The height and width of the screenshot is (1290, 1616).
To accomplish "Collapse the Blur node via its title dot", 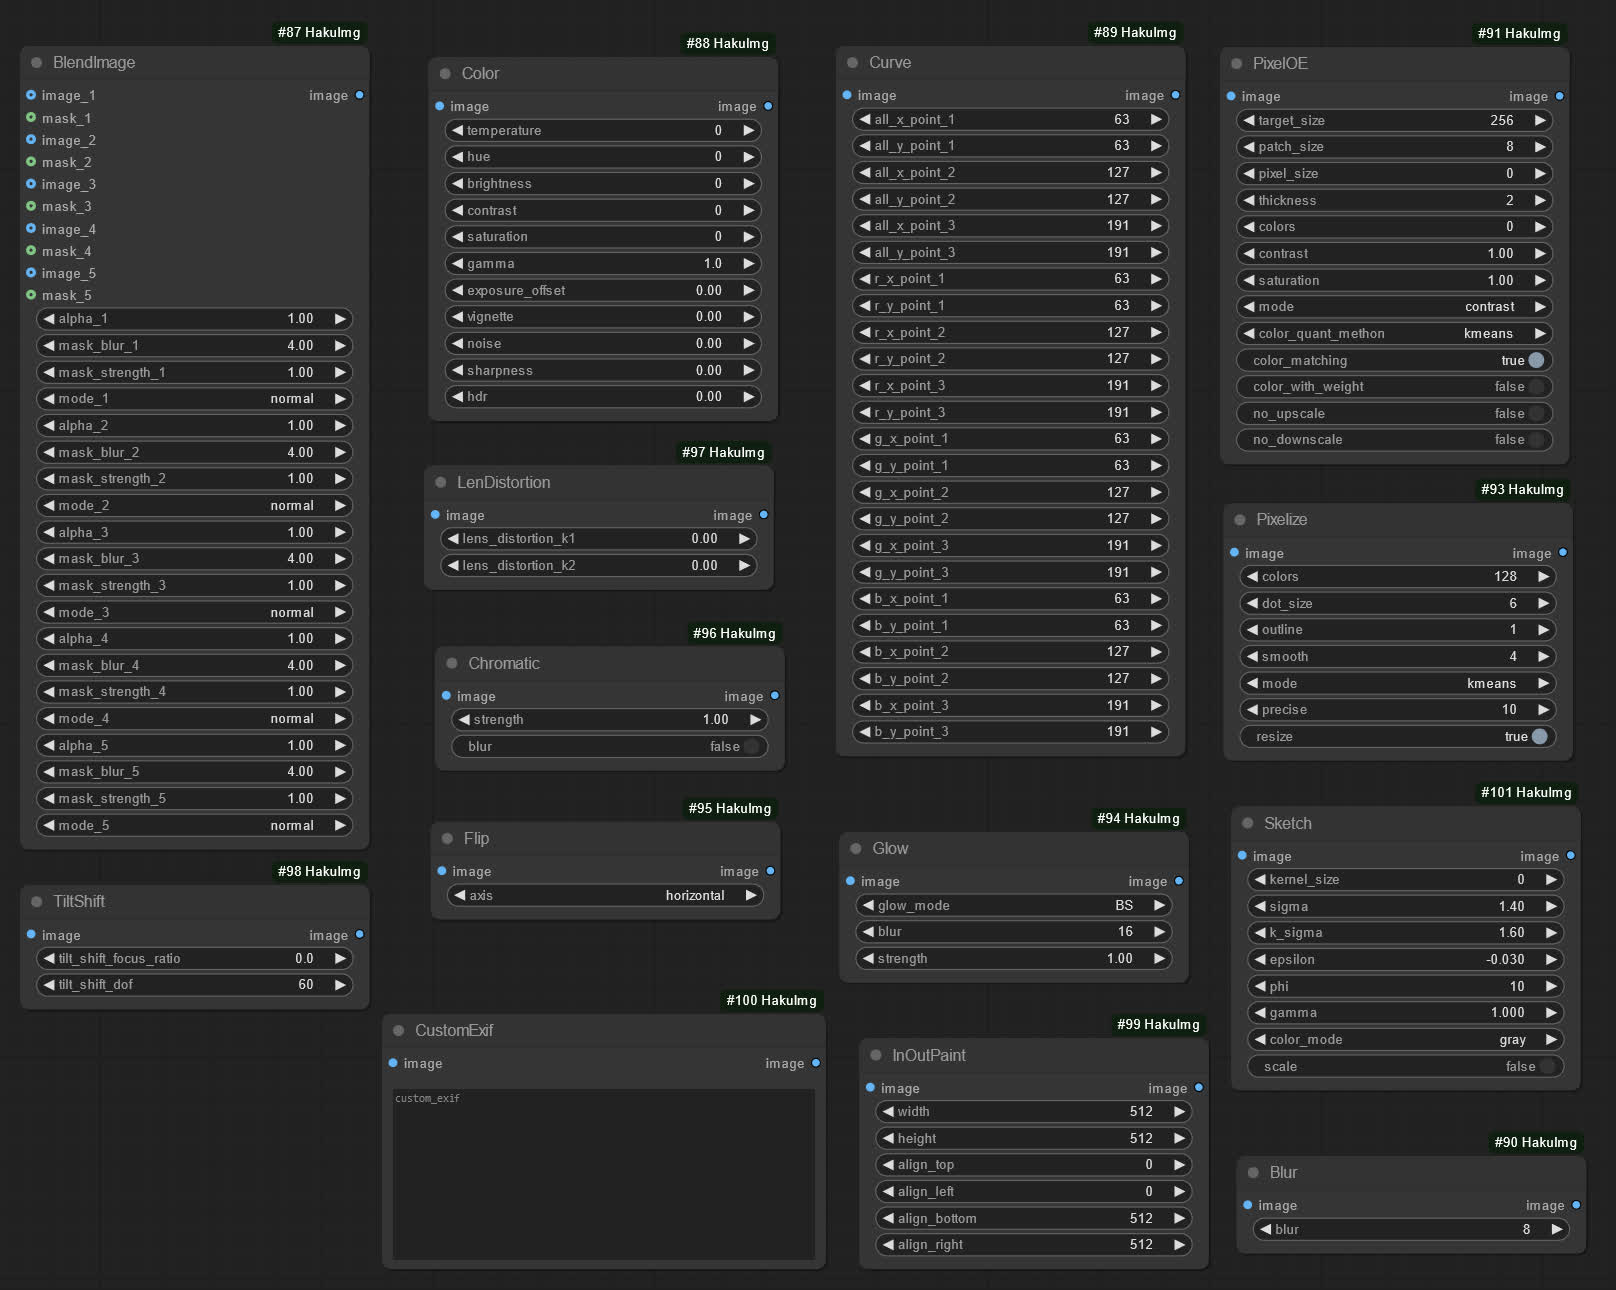I will click(1253, 1172).
